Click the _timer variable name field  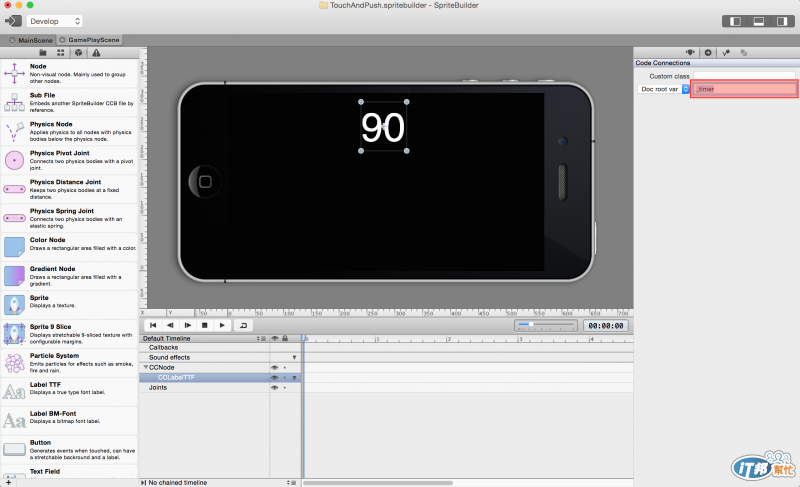744,89
